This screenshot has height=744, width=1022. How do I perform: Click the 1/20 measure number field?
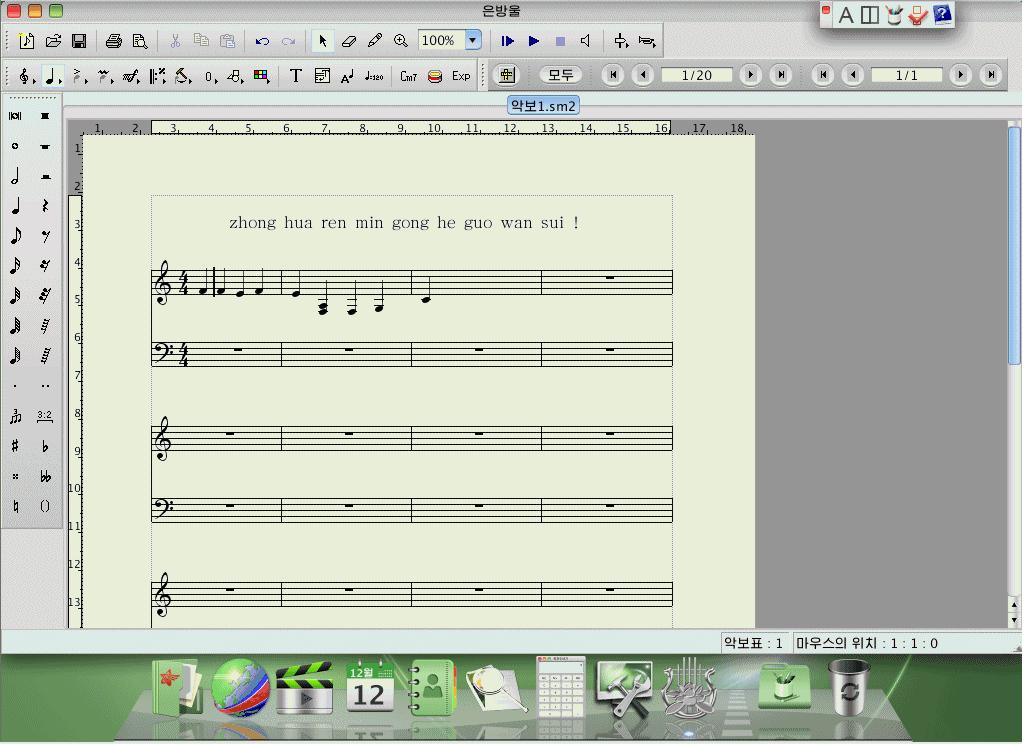point(696,75)
